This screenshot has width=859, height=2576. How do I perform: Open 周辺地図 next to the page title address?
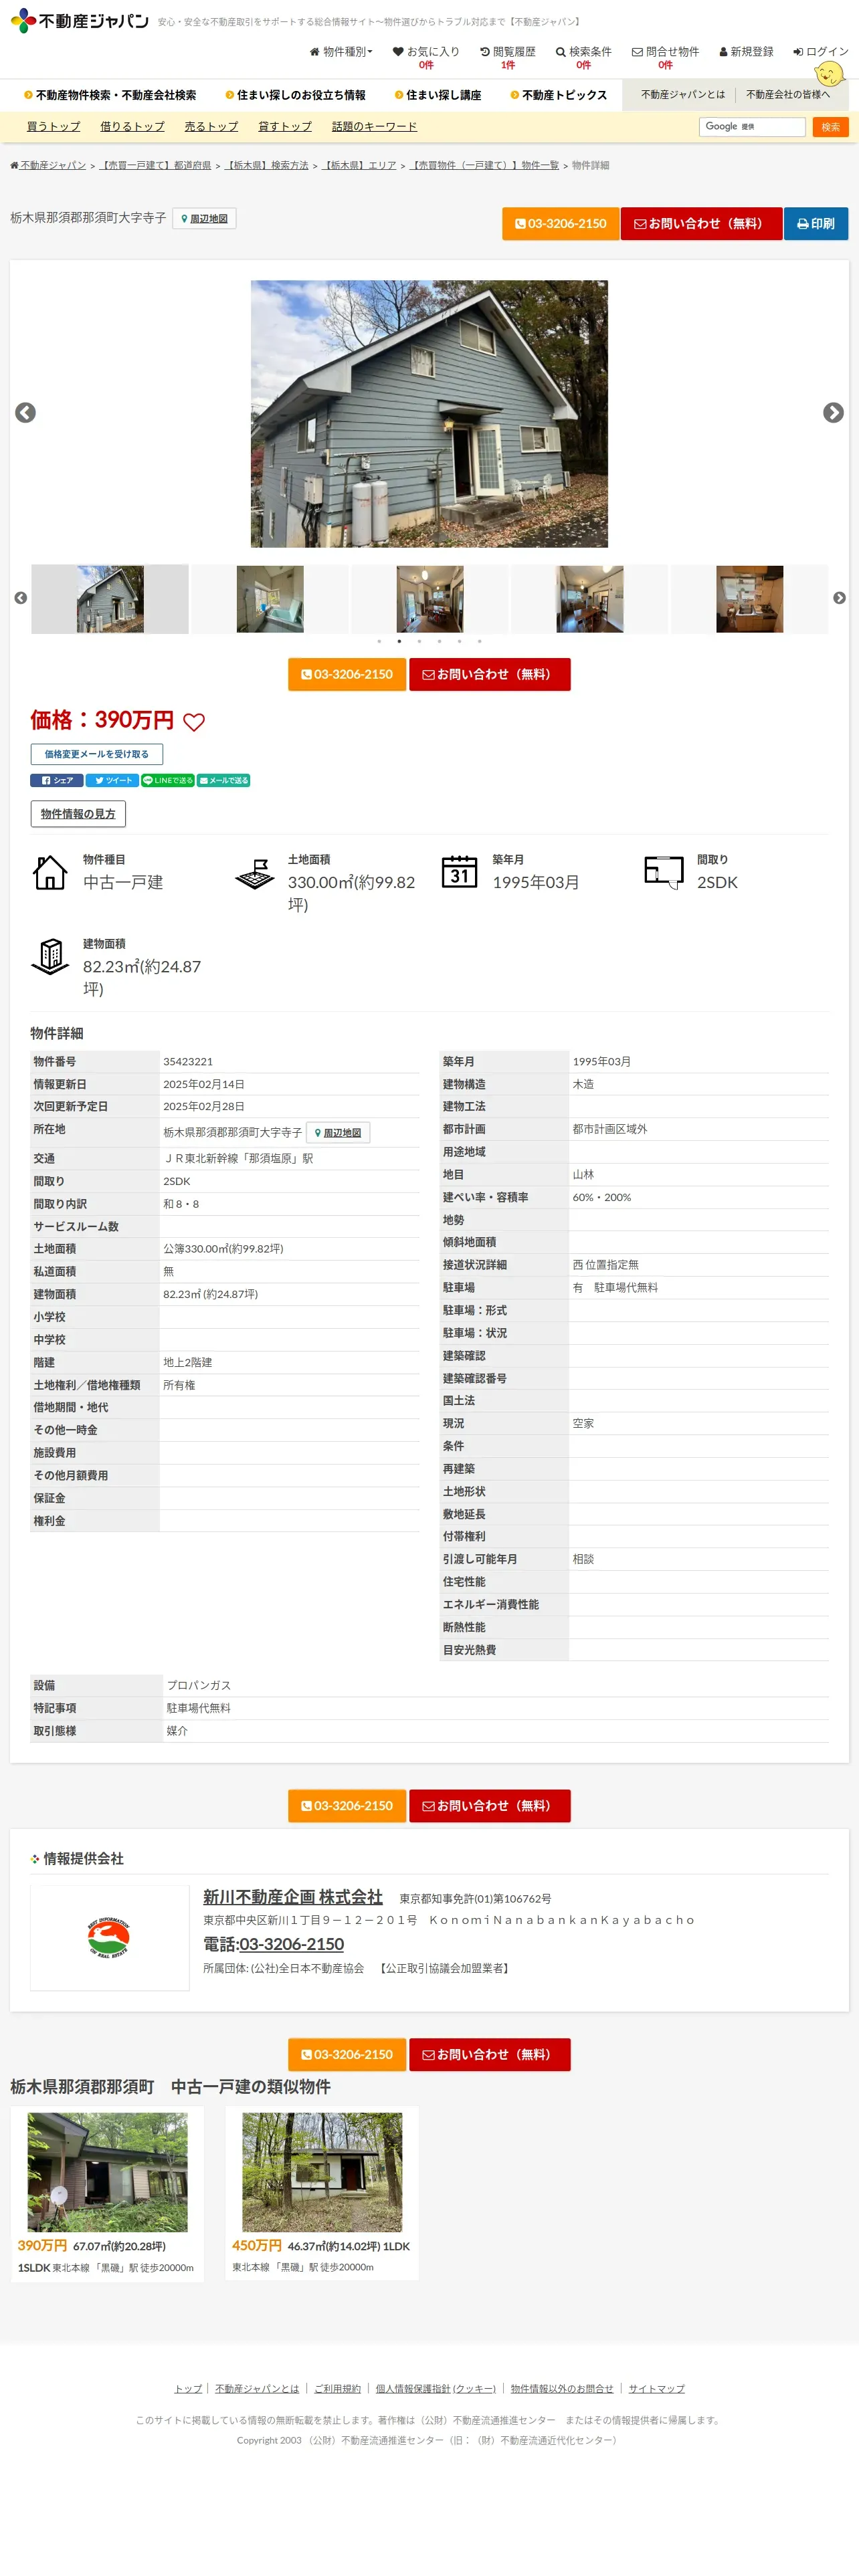pyautogui.click(x=205, y=219)
